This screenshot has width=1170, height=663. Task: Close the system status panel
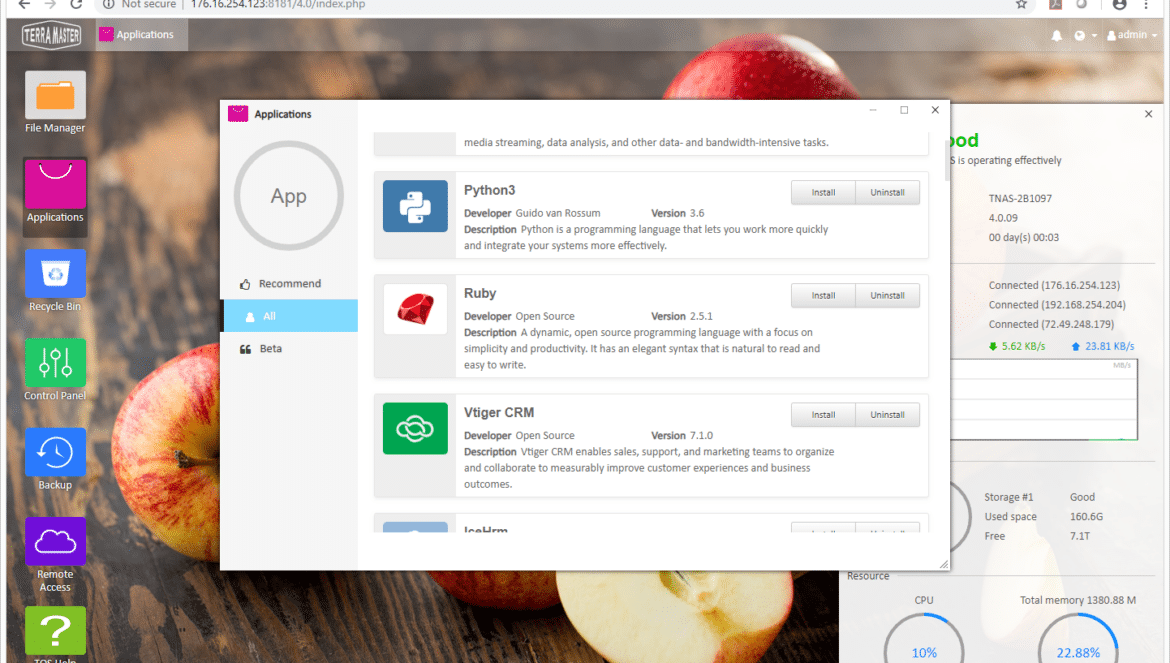pyautogui.click(x=1148, y=114)
